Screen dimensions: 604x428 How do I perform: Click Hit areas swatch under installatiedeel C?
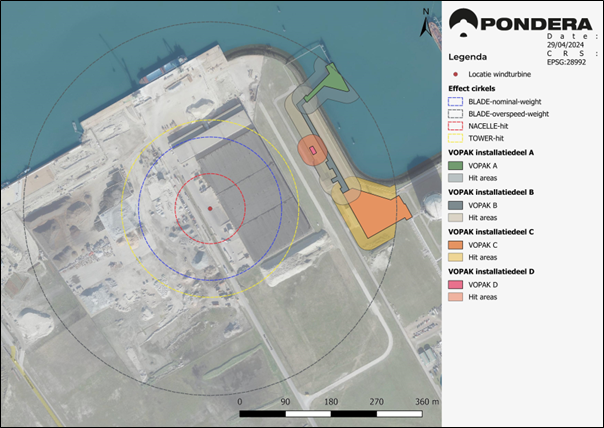(x=455, y=257)
